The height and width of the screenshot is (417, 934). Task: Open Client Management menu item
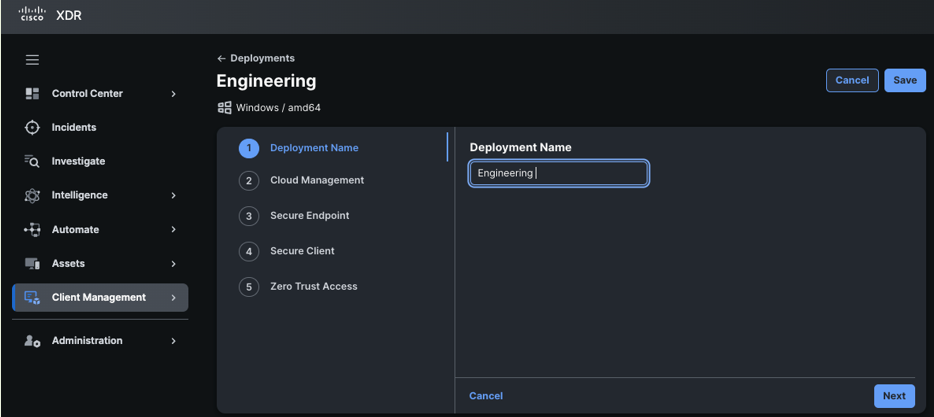[x=100, y=297]
